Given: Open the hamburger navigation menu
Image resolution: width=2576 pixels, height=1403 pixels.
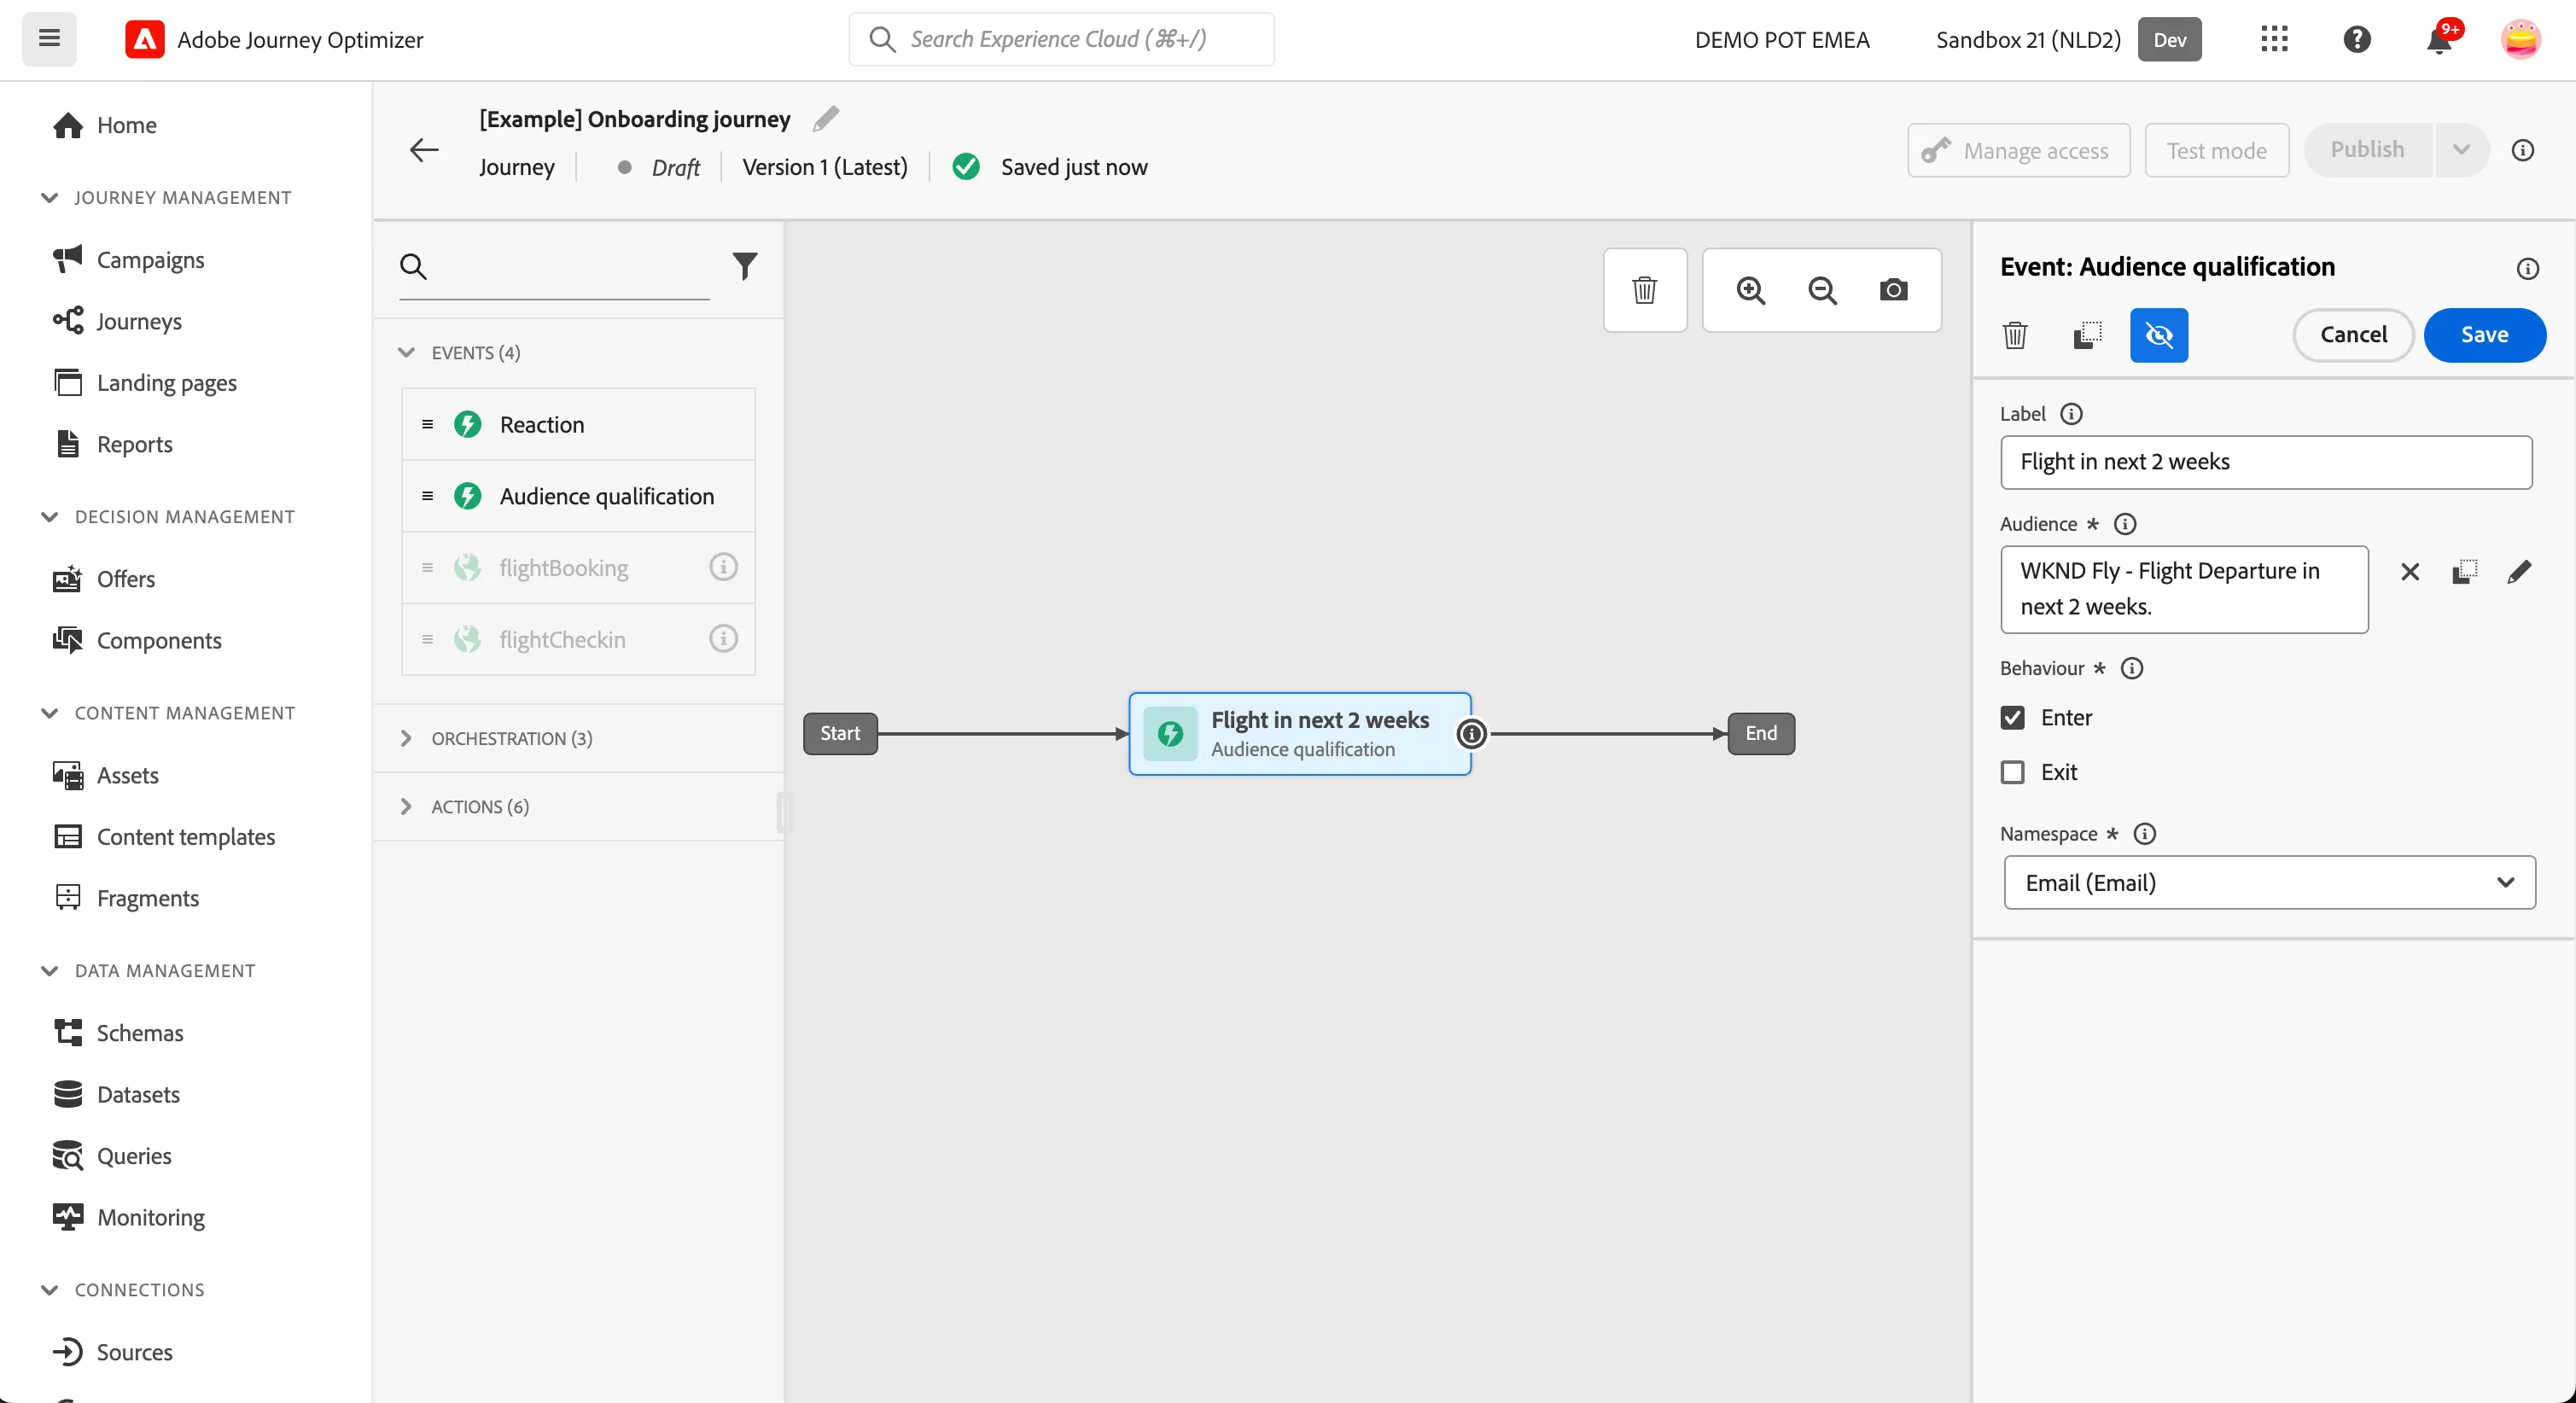Looking at the screenshot, I should [49, 39].
